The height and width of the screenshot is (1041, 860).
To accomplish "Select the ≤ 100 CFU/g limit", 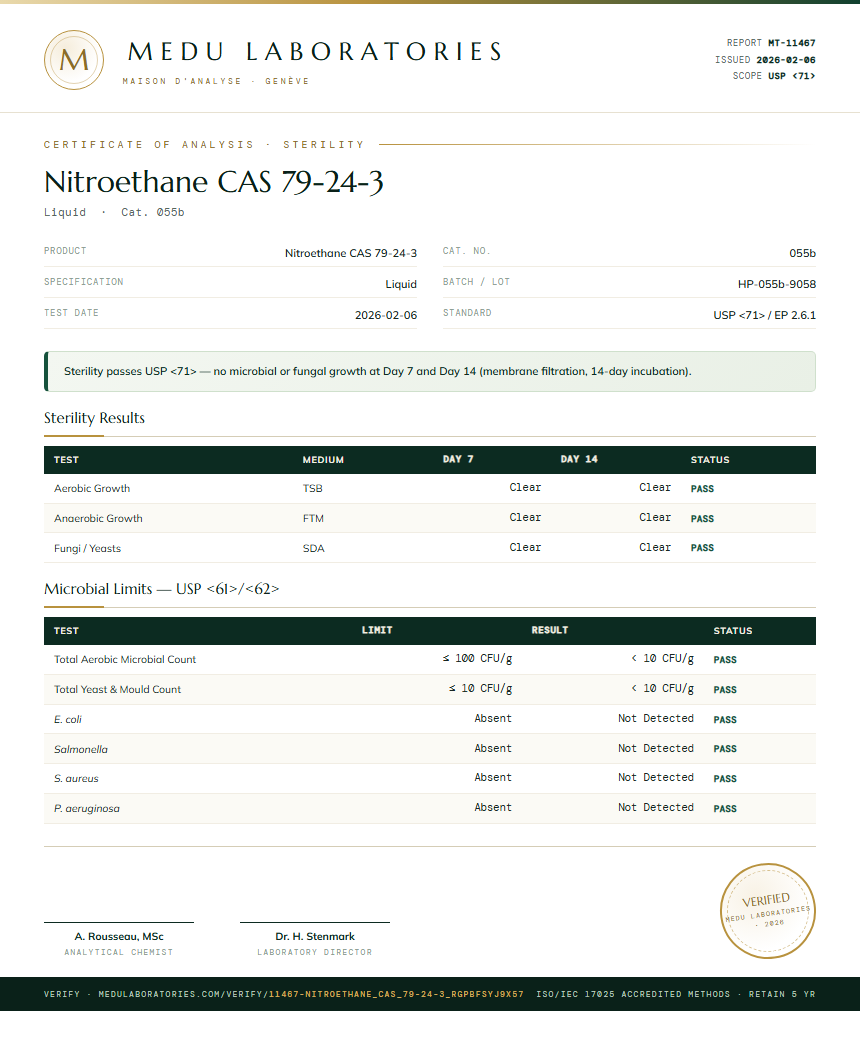I will tap(477, 659).
